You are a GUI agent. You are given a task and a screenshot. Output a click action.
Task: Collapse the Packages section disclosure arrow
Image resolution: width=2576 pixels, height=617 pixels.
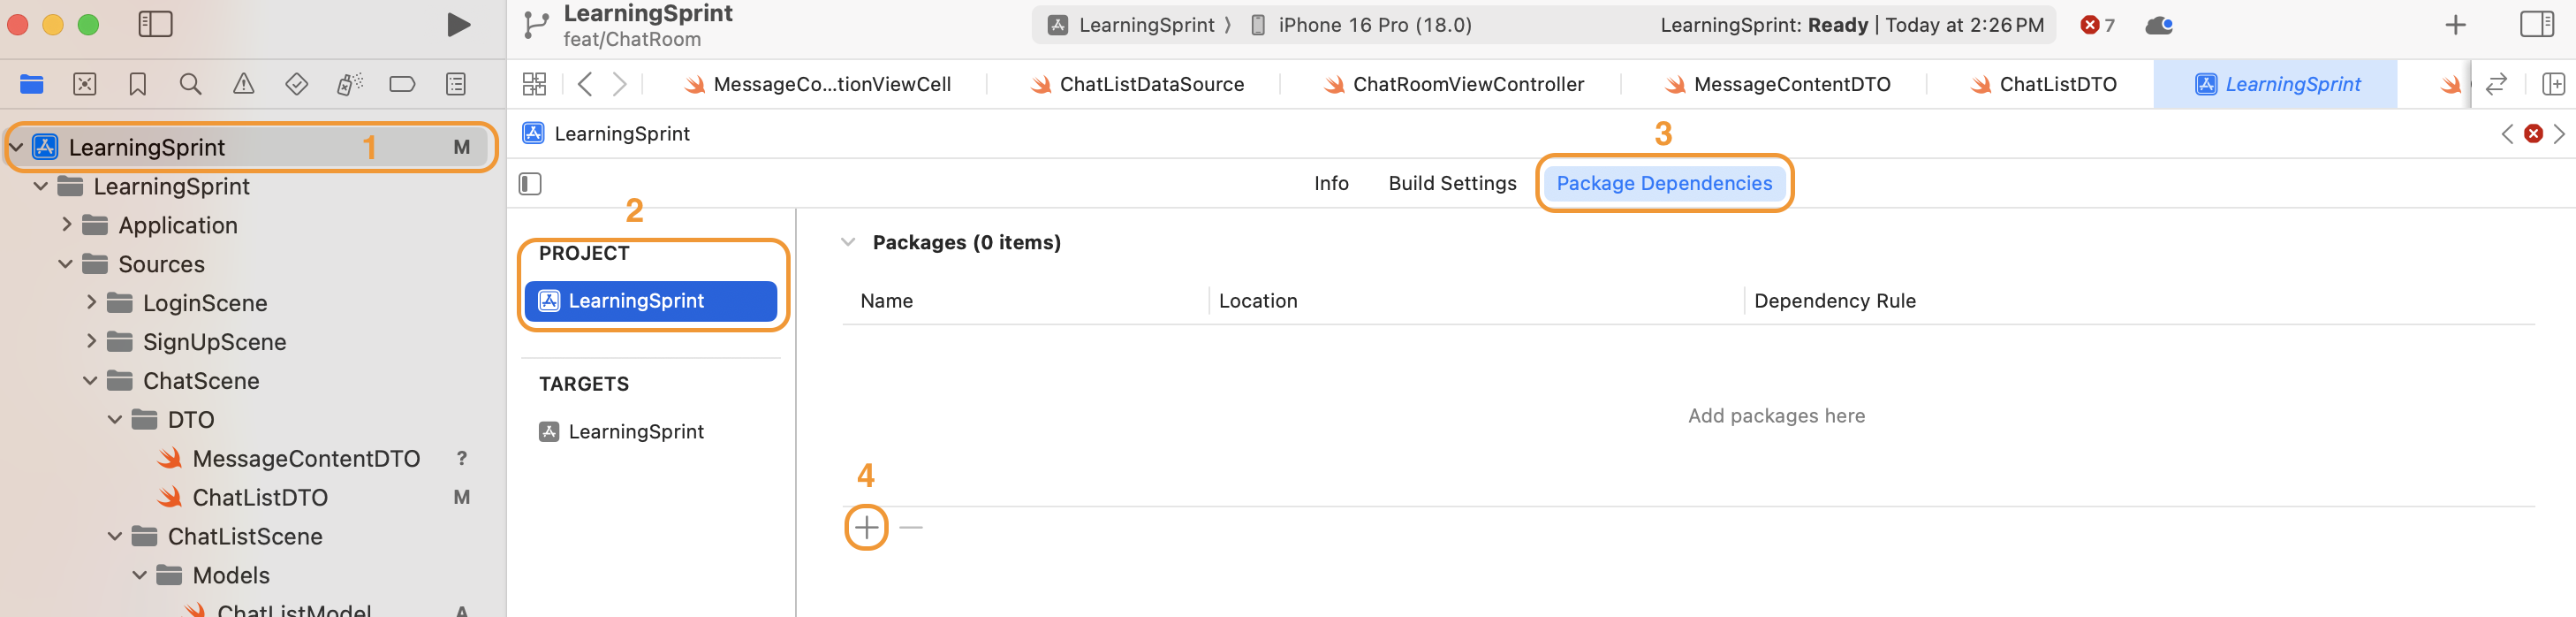pyautogui.click(x=848, y=242)
